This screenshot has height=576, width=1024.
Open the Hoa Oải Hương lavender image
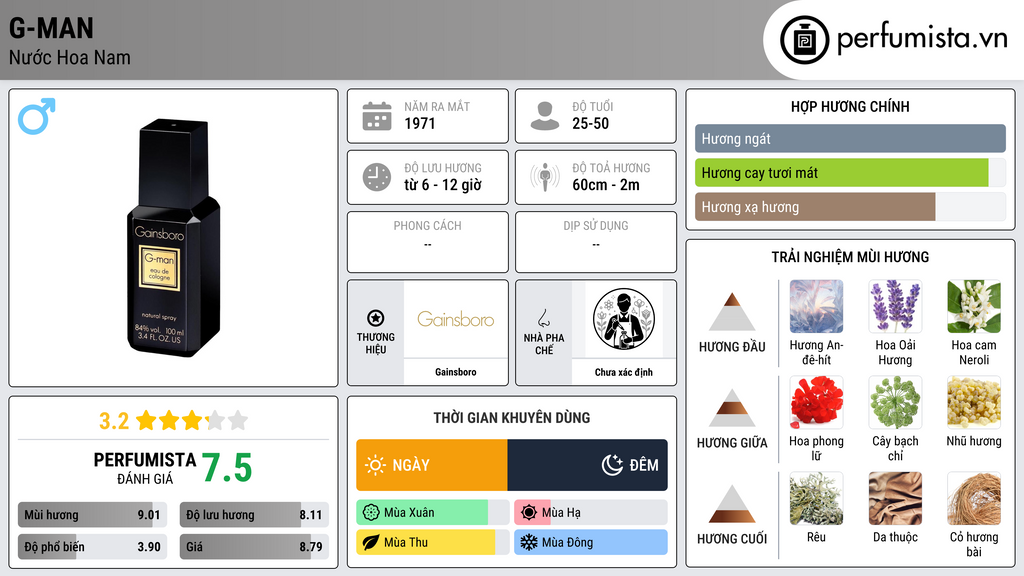[x=895, y=306]
